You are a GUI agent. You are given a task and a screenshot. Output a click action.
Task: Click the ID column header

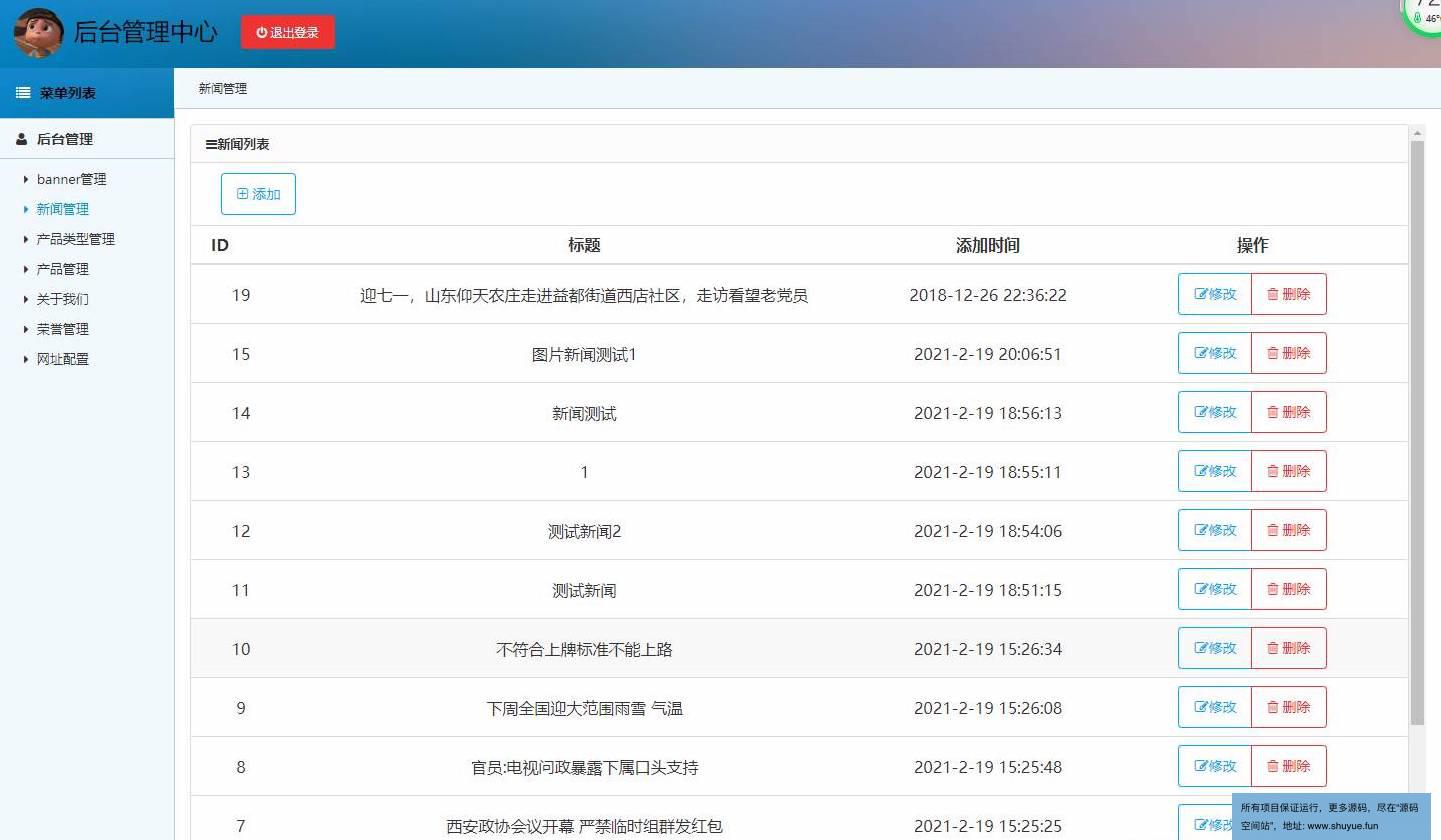220,245
